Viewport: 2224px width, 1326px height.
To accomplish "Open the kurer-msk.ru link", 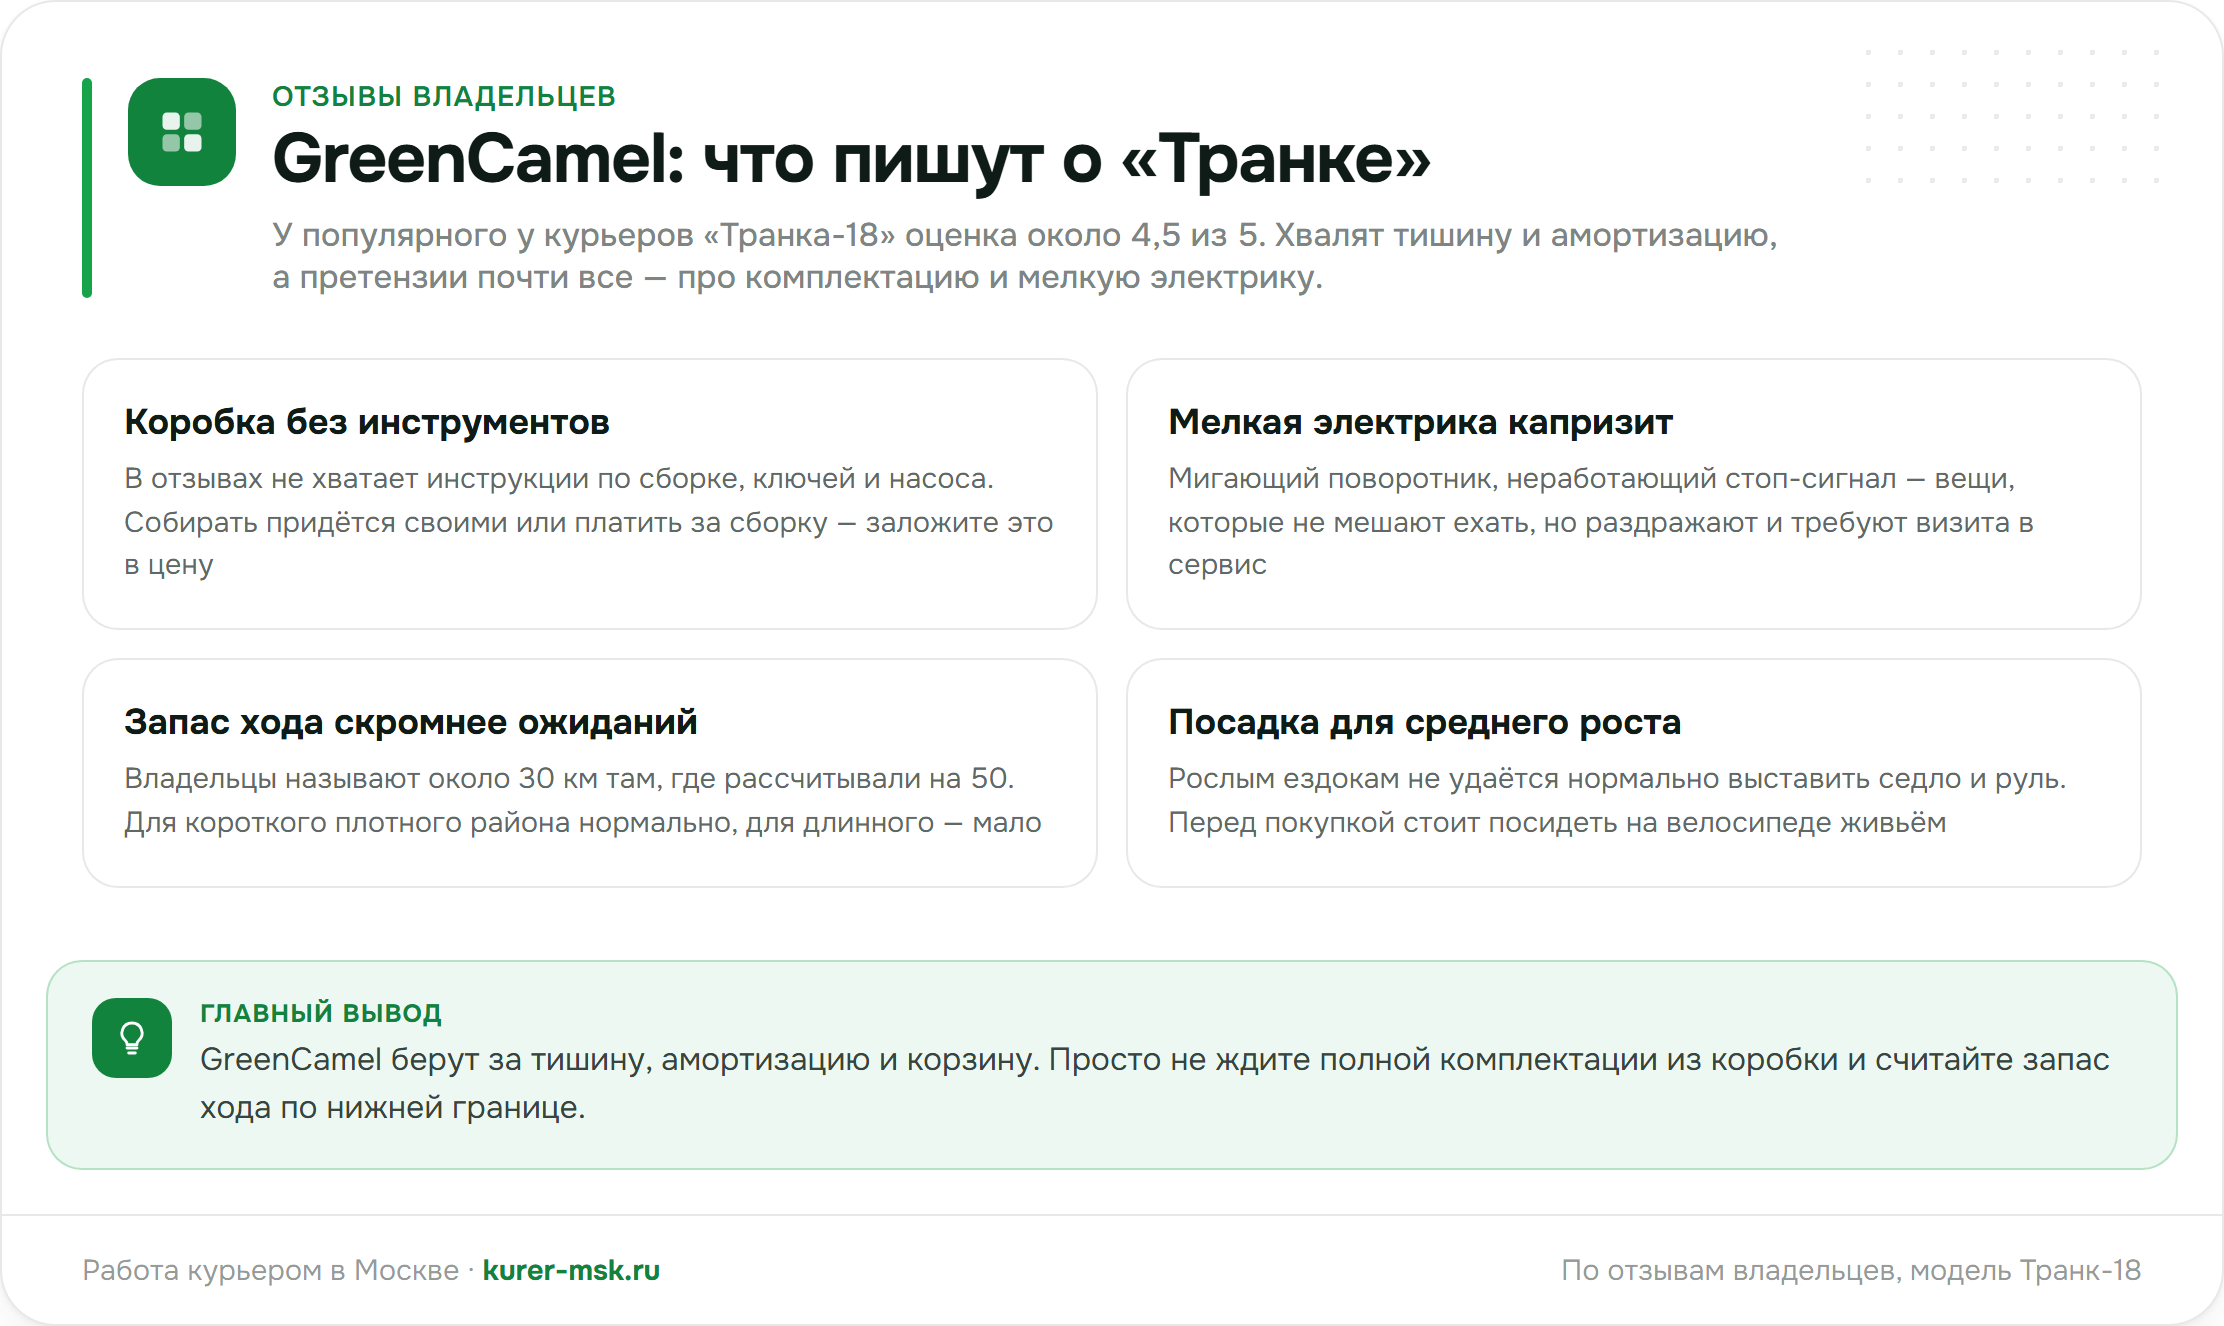I will 571,1270.
